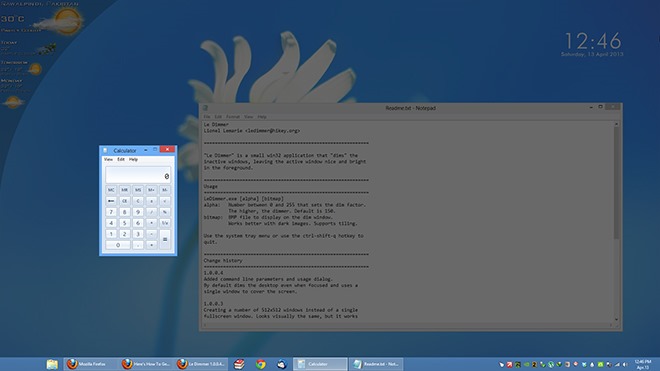Click the square root button
Image resolution: width=660 pixels, height=371 pixels.
pyautogui.click(x=165, y=201)
